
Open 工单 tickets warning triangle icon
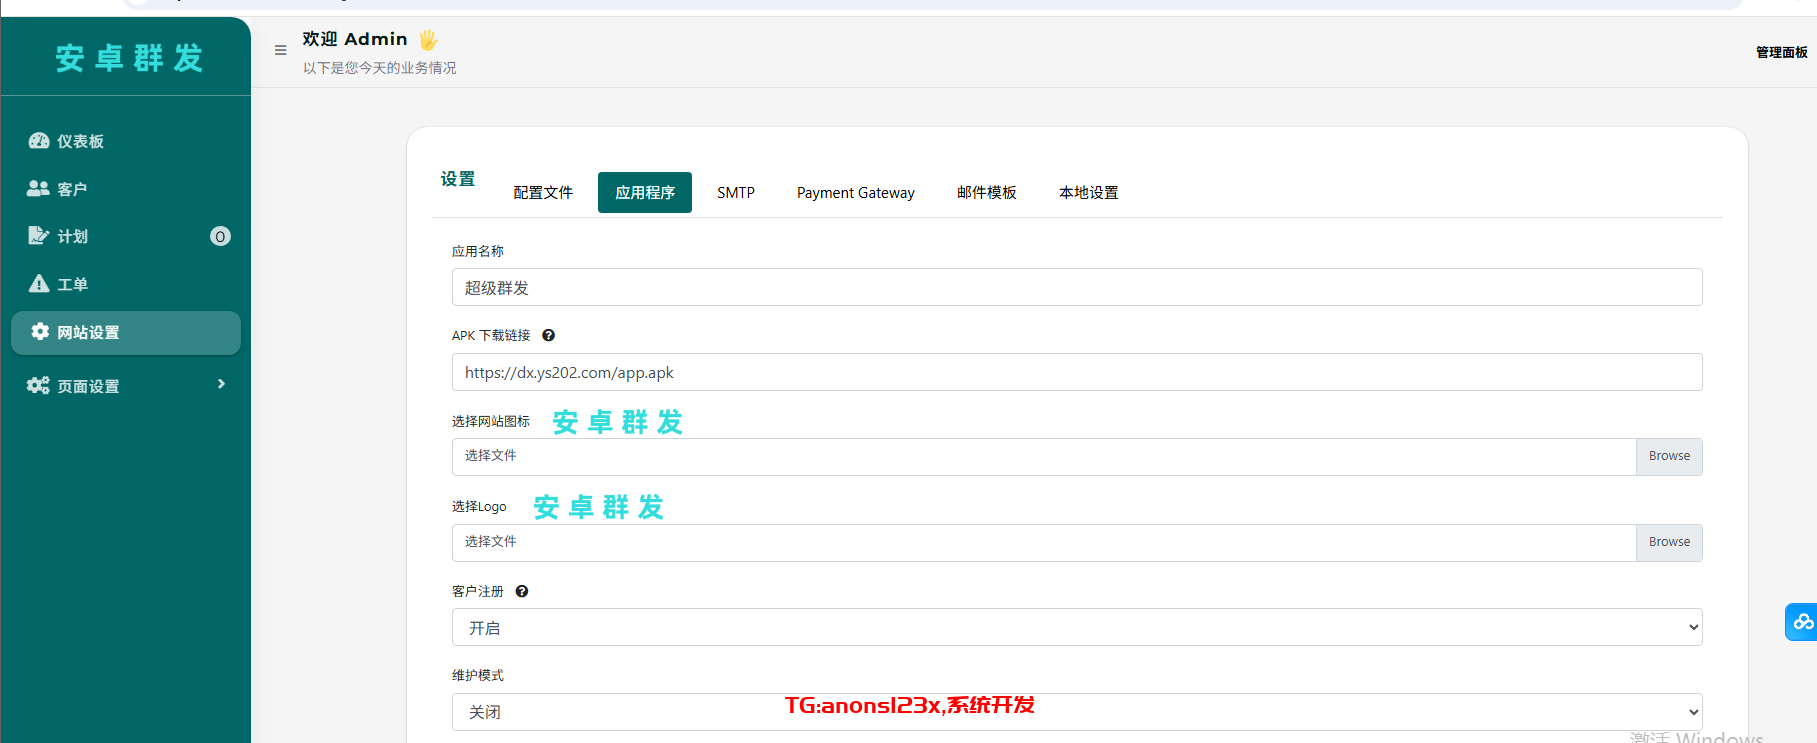(39, 284)
